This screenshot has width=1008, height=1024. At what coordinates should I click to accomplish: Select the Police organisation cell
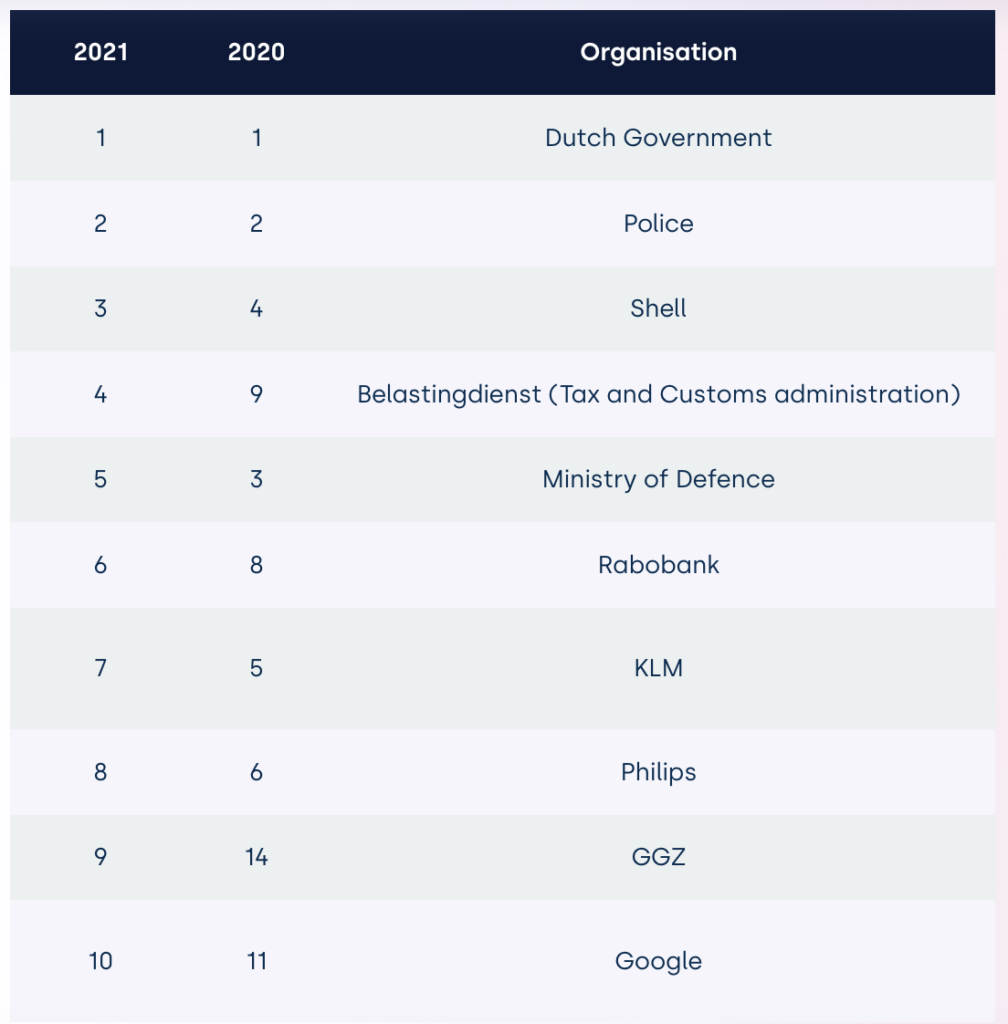658,223
